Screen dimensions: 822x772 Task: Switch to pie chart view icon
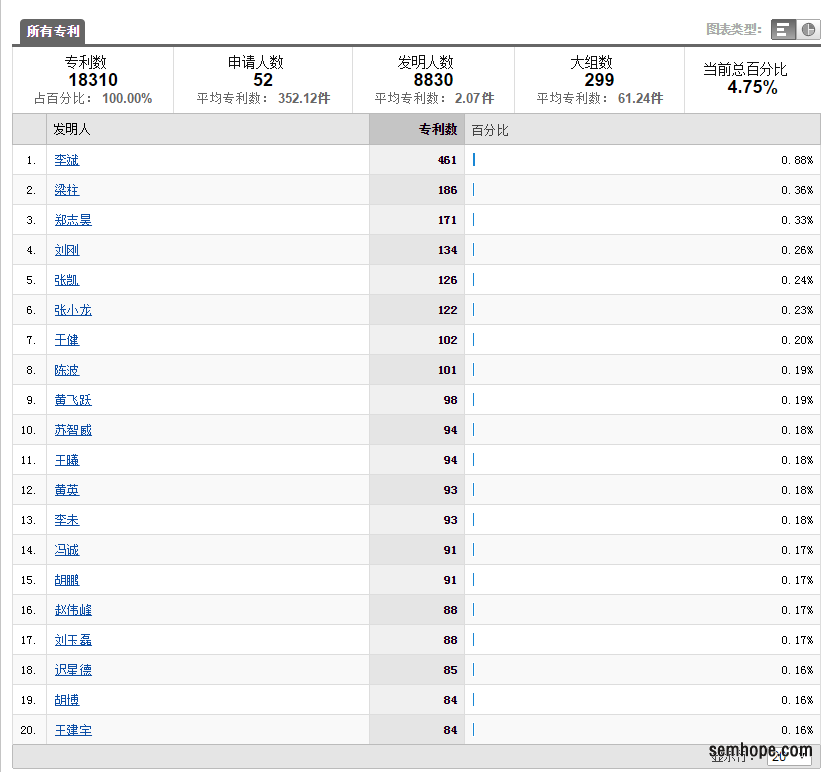tap(807, 30)
